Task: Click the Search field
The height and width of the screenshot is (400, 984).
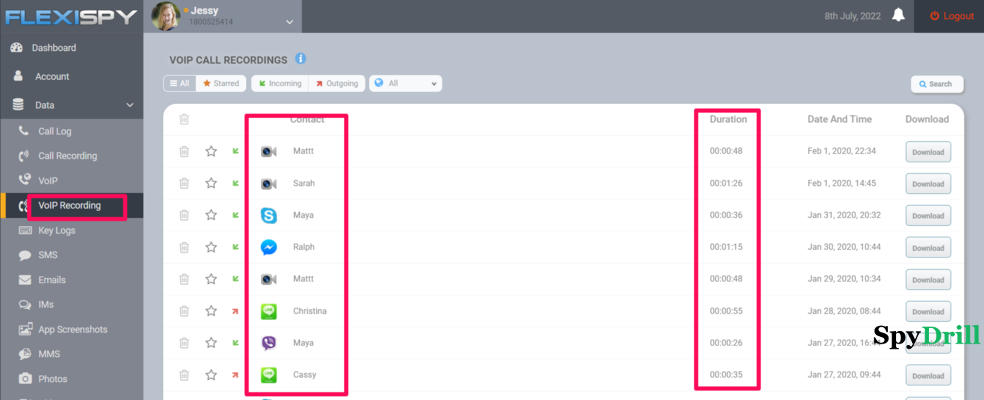Action: [937, 84]
